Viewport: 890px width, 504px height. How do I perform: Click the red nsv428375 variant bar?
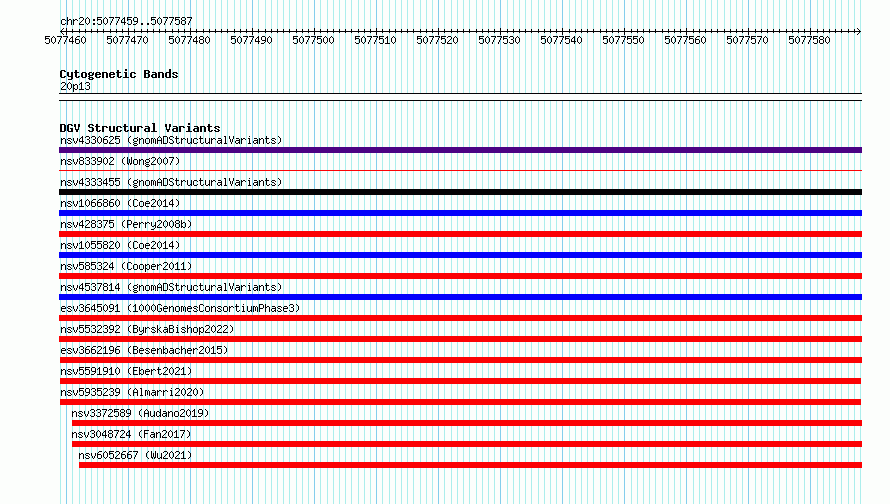[460, 234]
